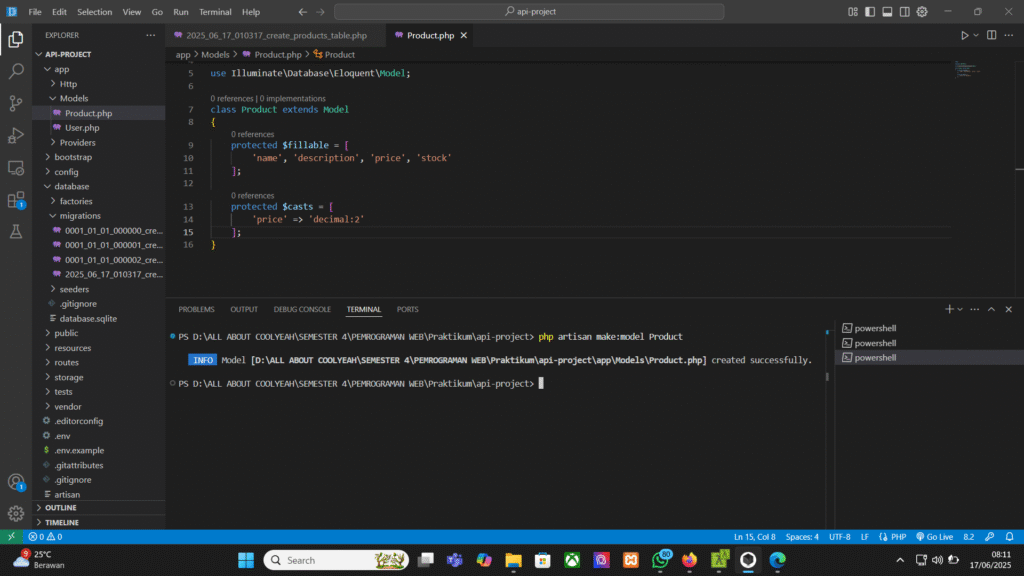
Task: Open the Source Control view
Action: (x=16, y=104)
